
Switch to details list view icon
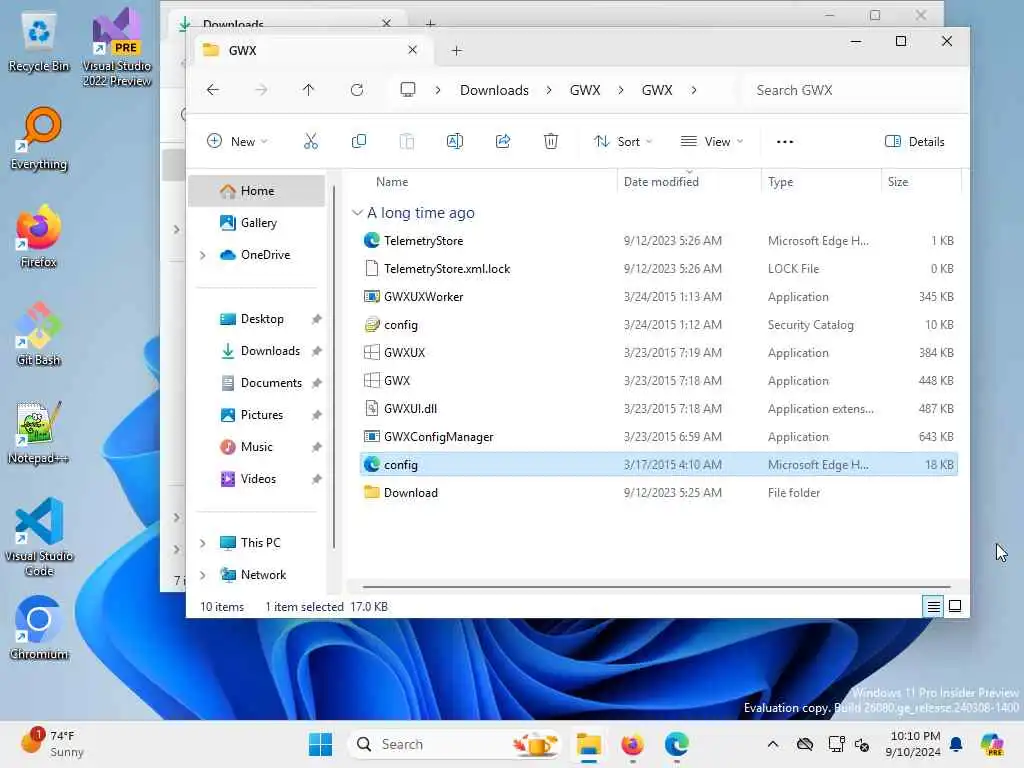click(934, 607)
